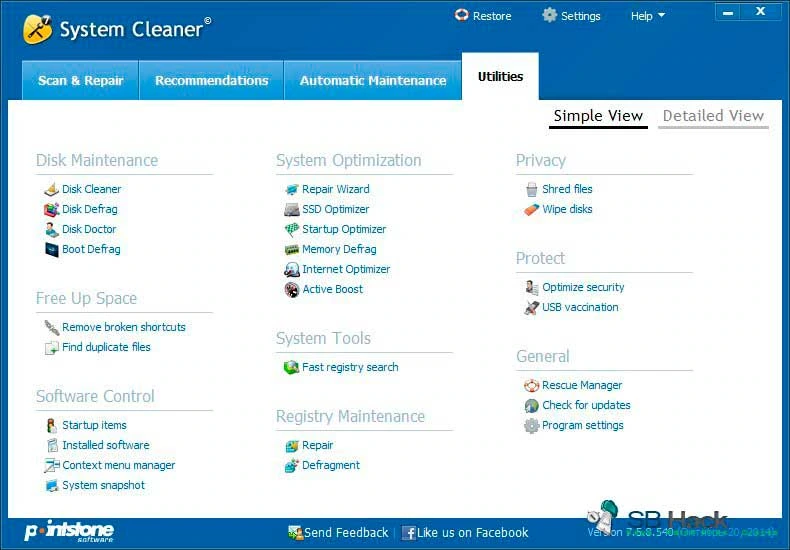Open the Help dropdown menu

coord(647,16)
